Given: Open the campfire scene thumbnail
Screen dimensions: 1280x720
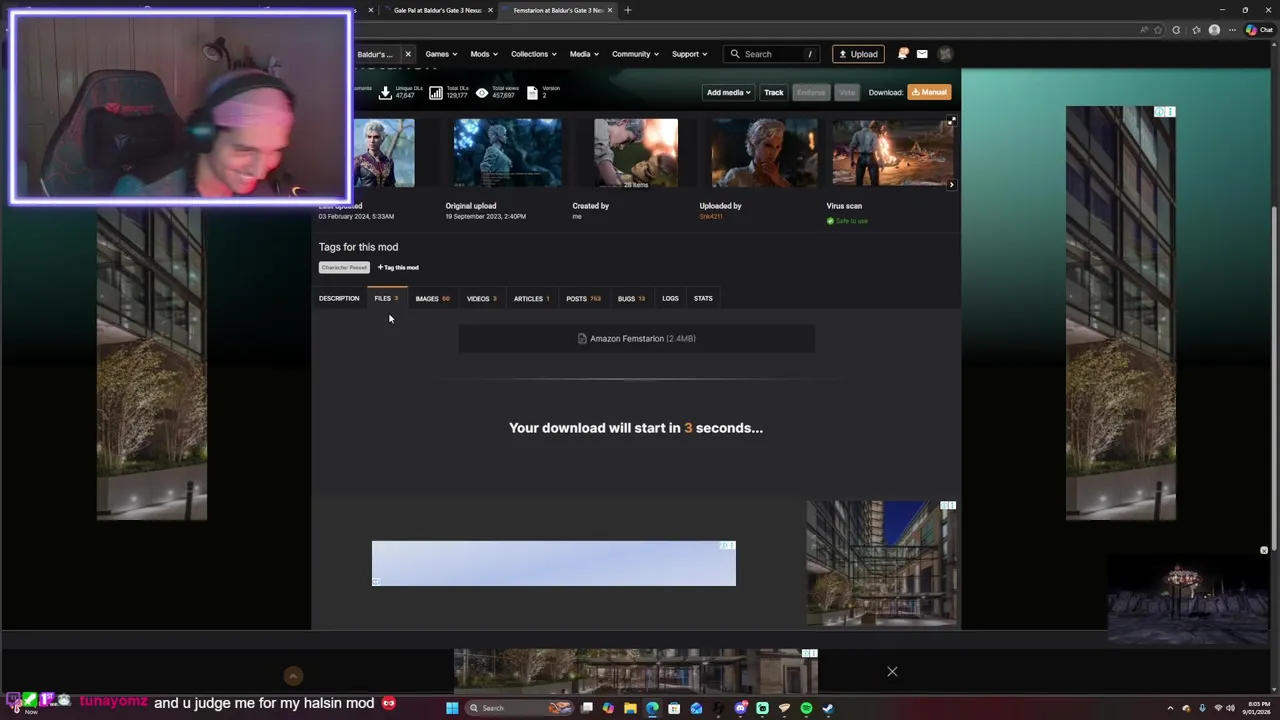Looking at the screenshot, I should coord(893,152).
